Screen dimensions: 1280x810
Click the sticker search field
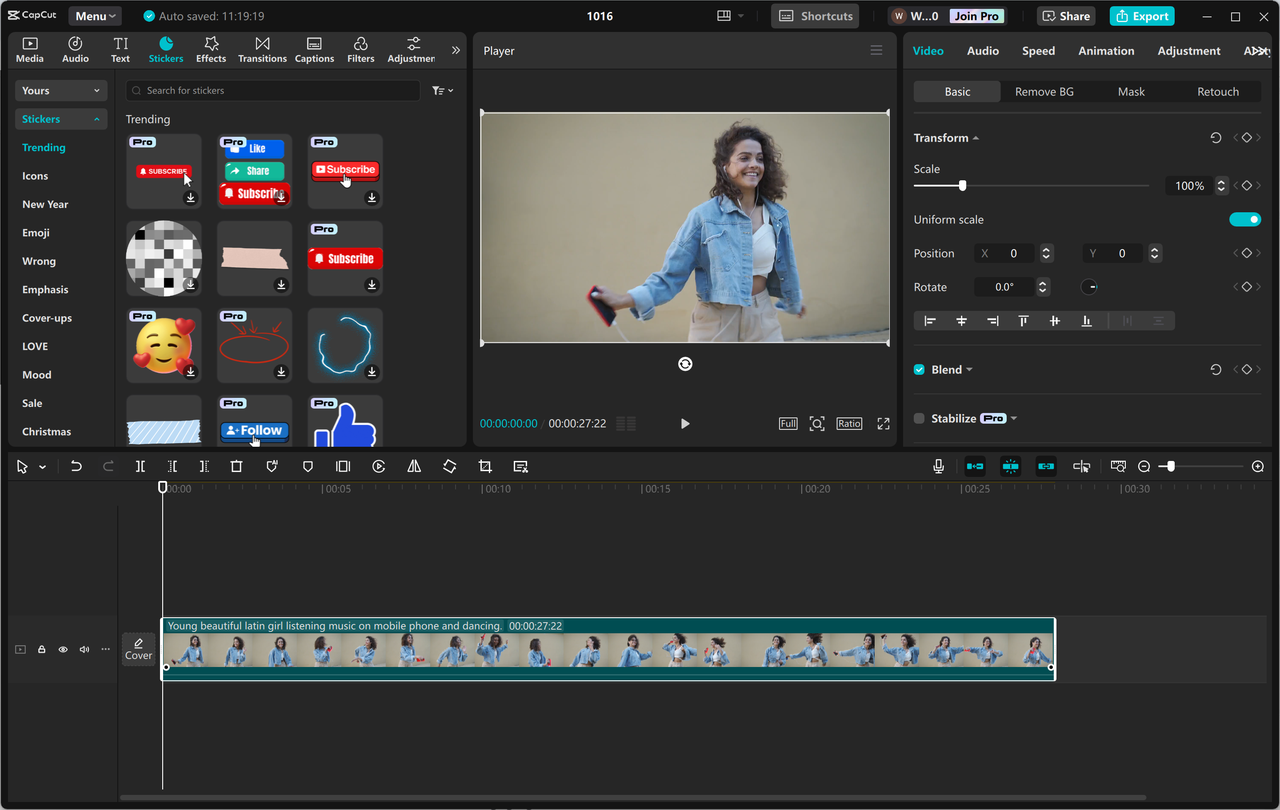tap(272, 91)
